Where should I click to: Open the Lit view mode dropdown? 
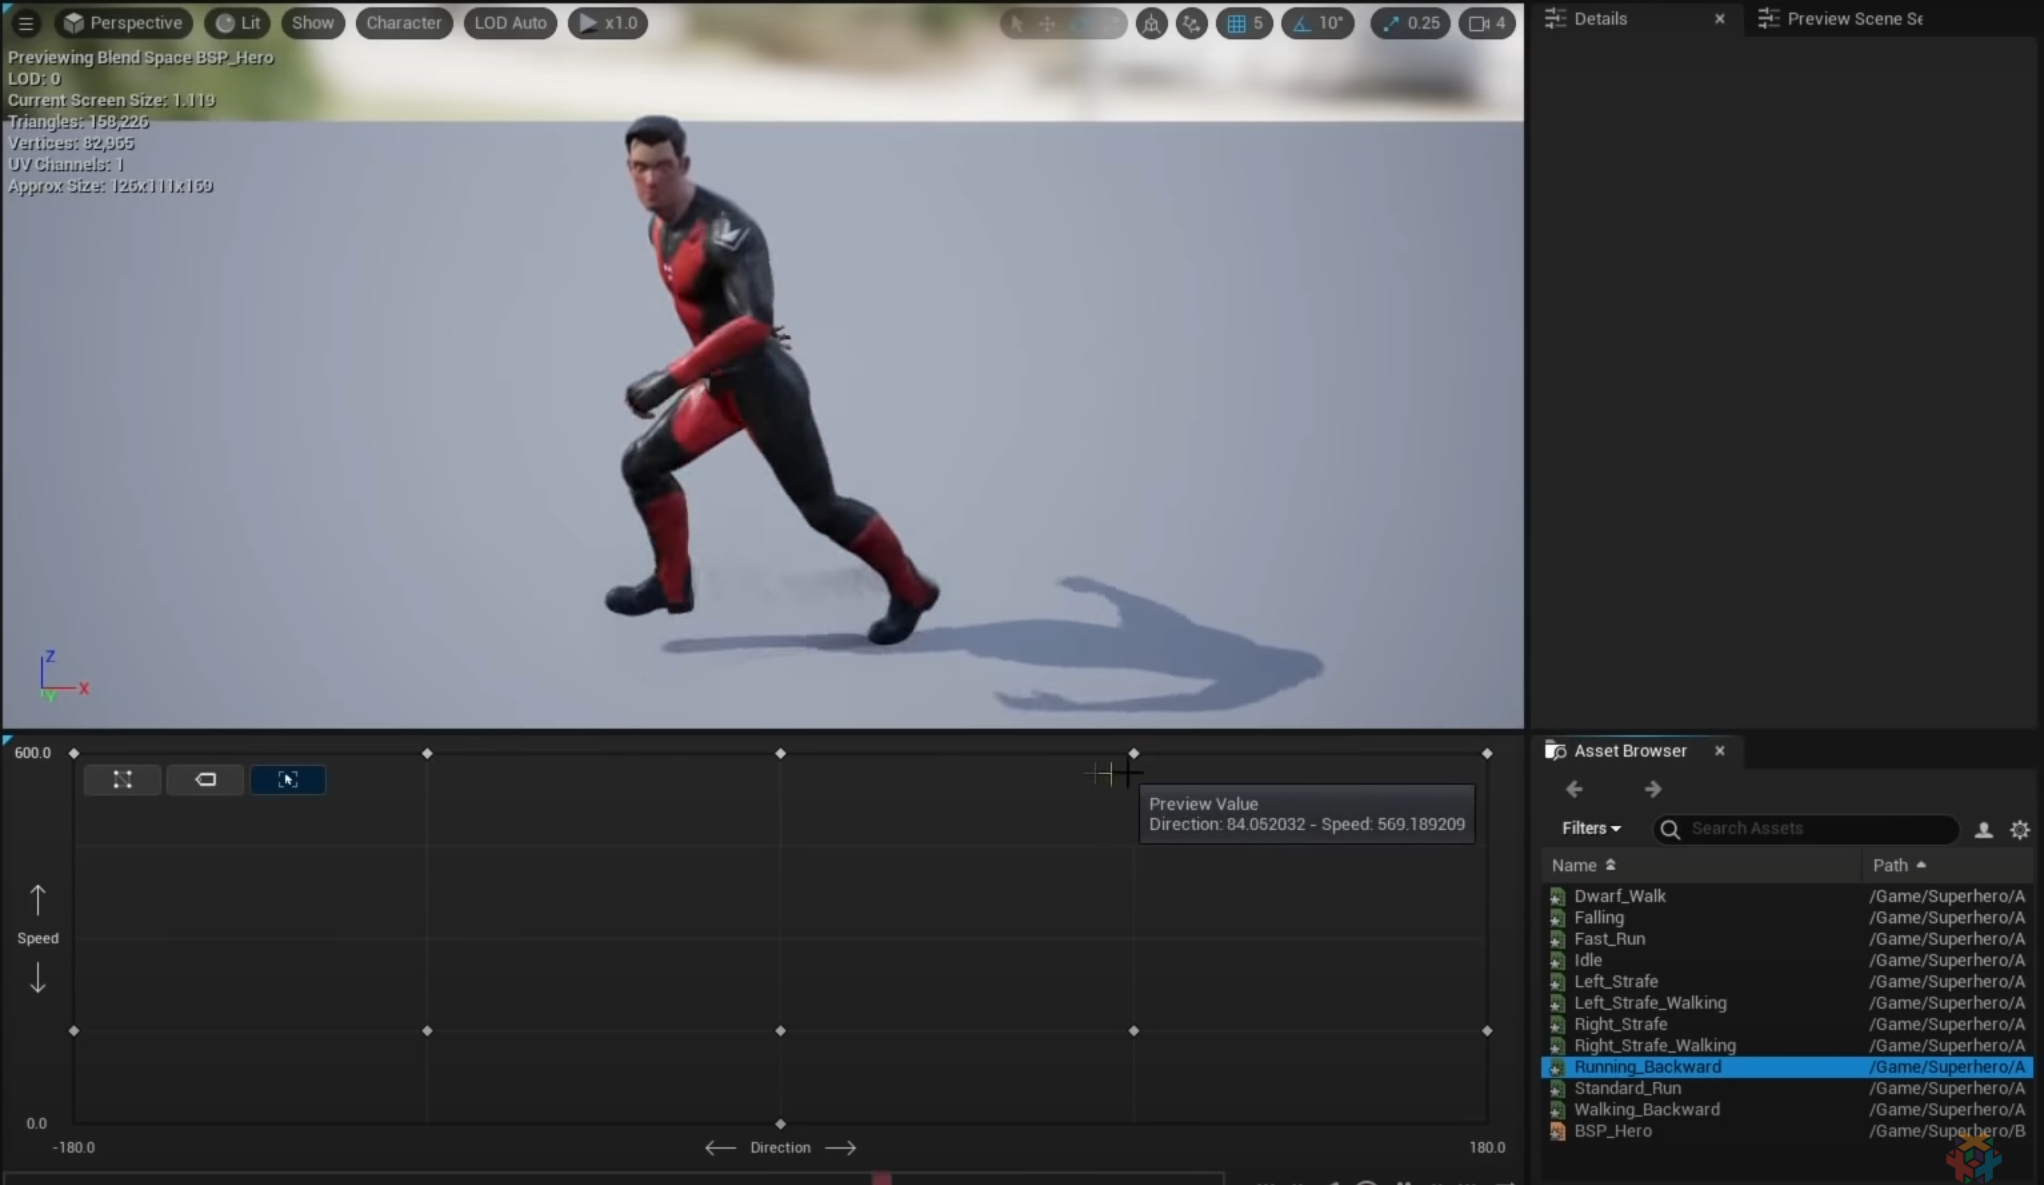coord(238,22)
